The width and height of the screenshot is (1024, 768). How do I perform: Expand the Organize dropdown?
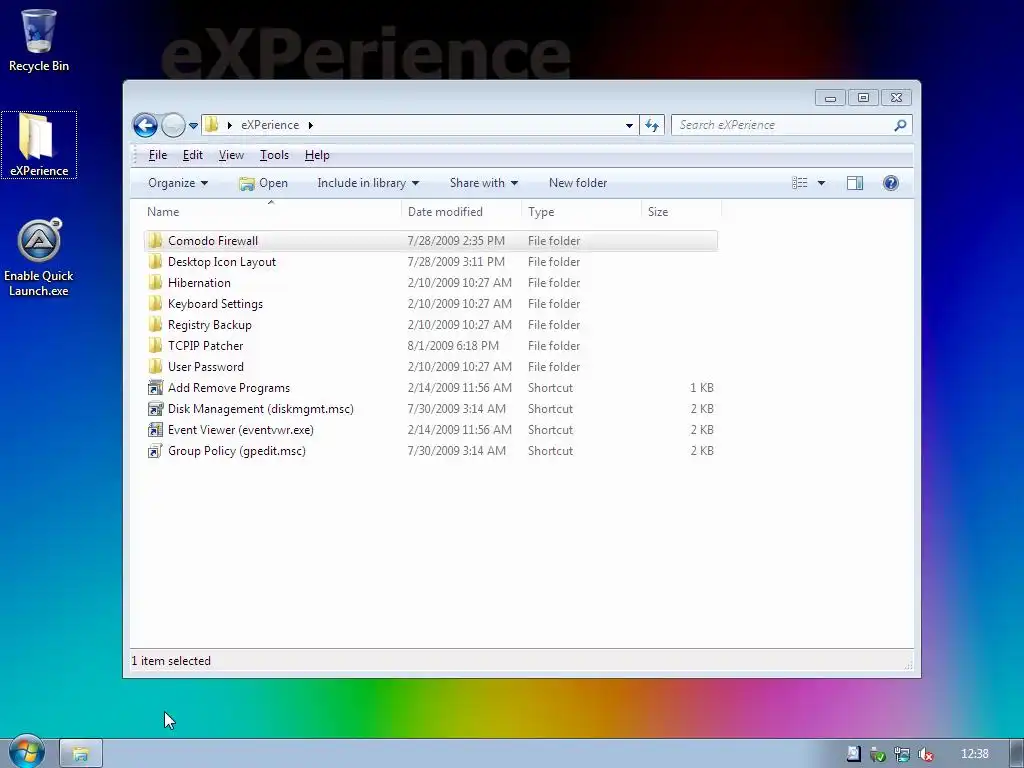[178, 183]
